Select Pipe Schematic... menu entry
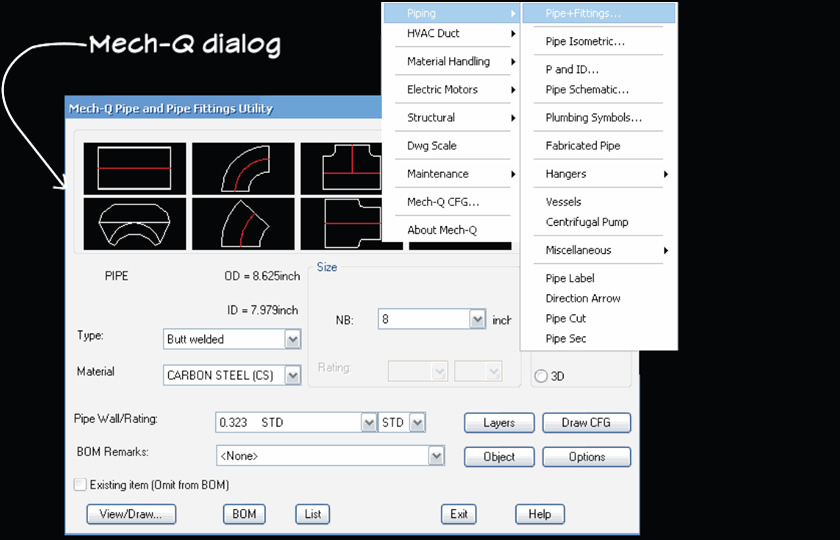 click(599, 89)
